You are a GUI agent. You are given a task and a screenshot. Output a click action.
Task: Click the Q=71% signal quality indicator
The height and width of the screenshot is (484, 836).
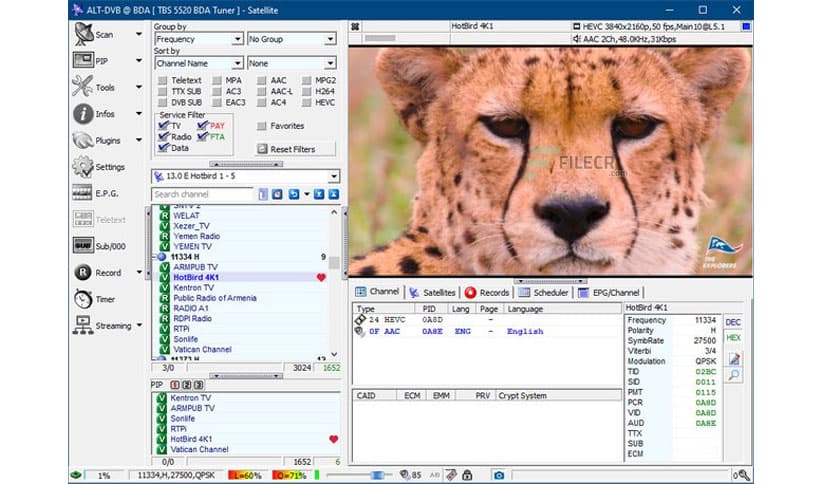click(289, 475)
